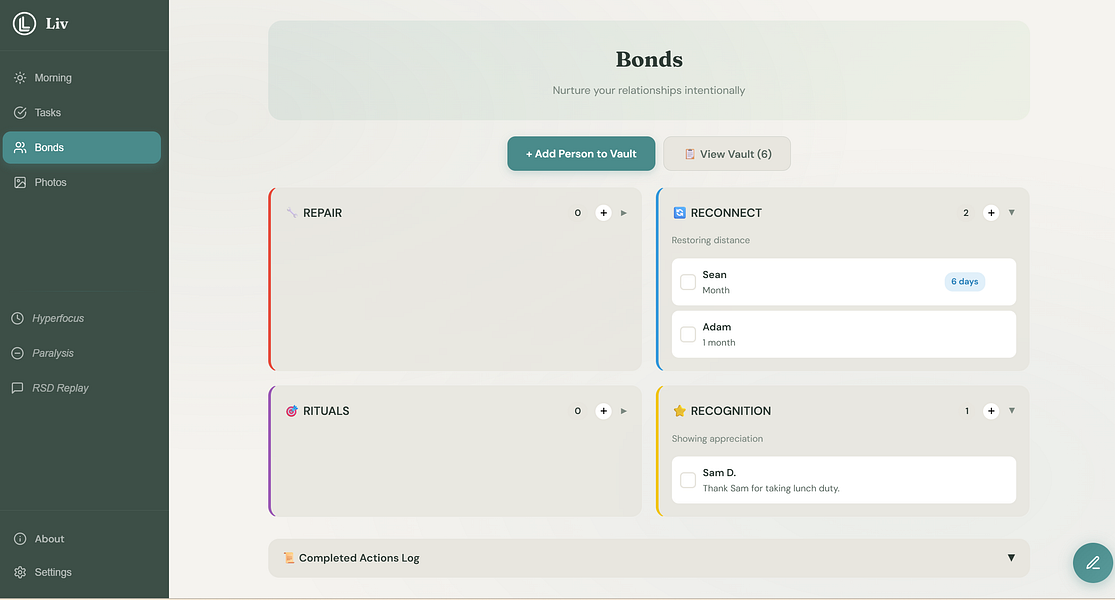1115x600 pixels.
Task: Go to the Morning page
Action: [53, 78]
